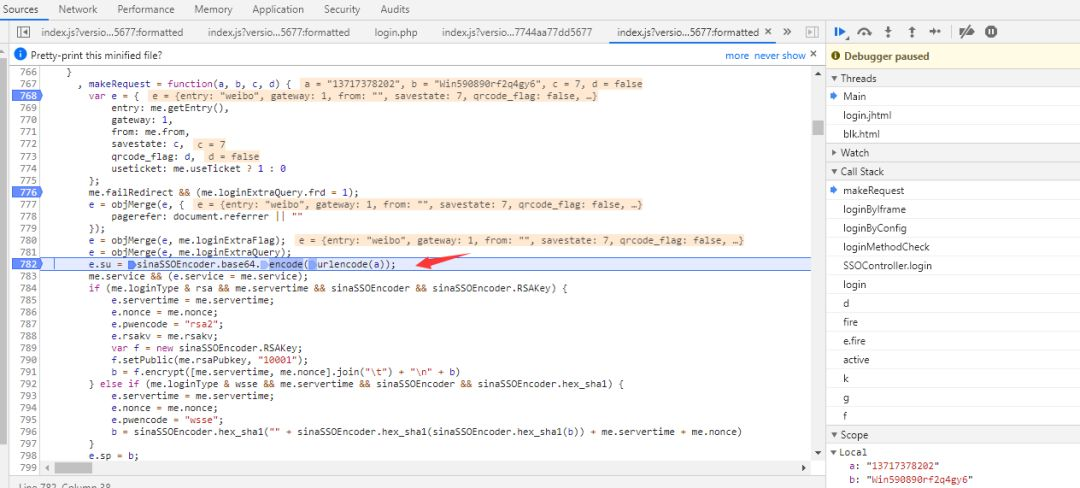The height and width of the screenshot is (488, 1080).
Task: Select loginByIframe call stack frame
Action: [x=874, y=209]
